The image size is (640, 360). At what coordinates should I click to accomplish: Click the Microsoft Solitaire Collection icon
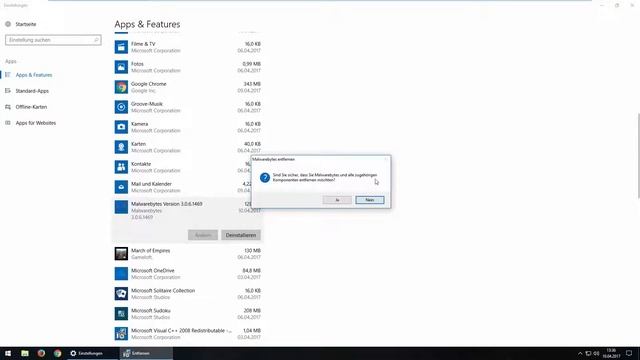(121, 293)
